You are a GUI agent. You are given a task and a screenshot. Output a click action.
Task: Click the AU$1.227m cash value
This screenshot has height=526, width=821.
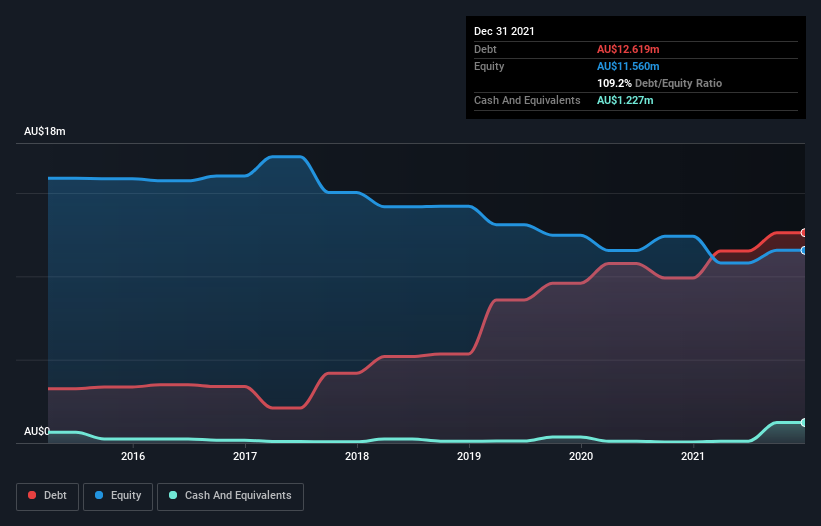click(625, 100)
